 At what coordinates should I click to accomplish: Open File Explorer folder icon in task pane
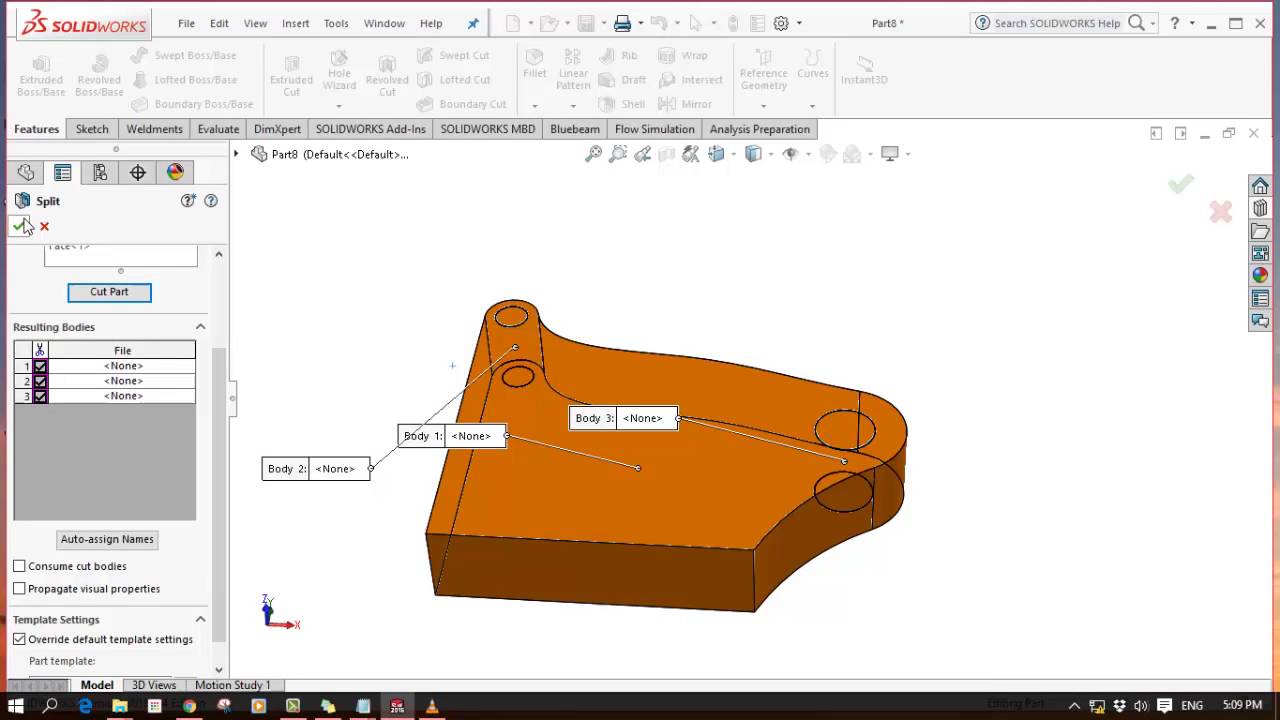point(1260,231)
